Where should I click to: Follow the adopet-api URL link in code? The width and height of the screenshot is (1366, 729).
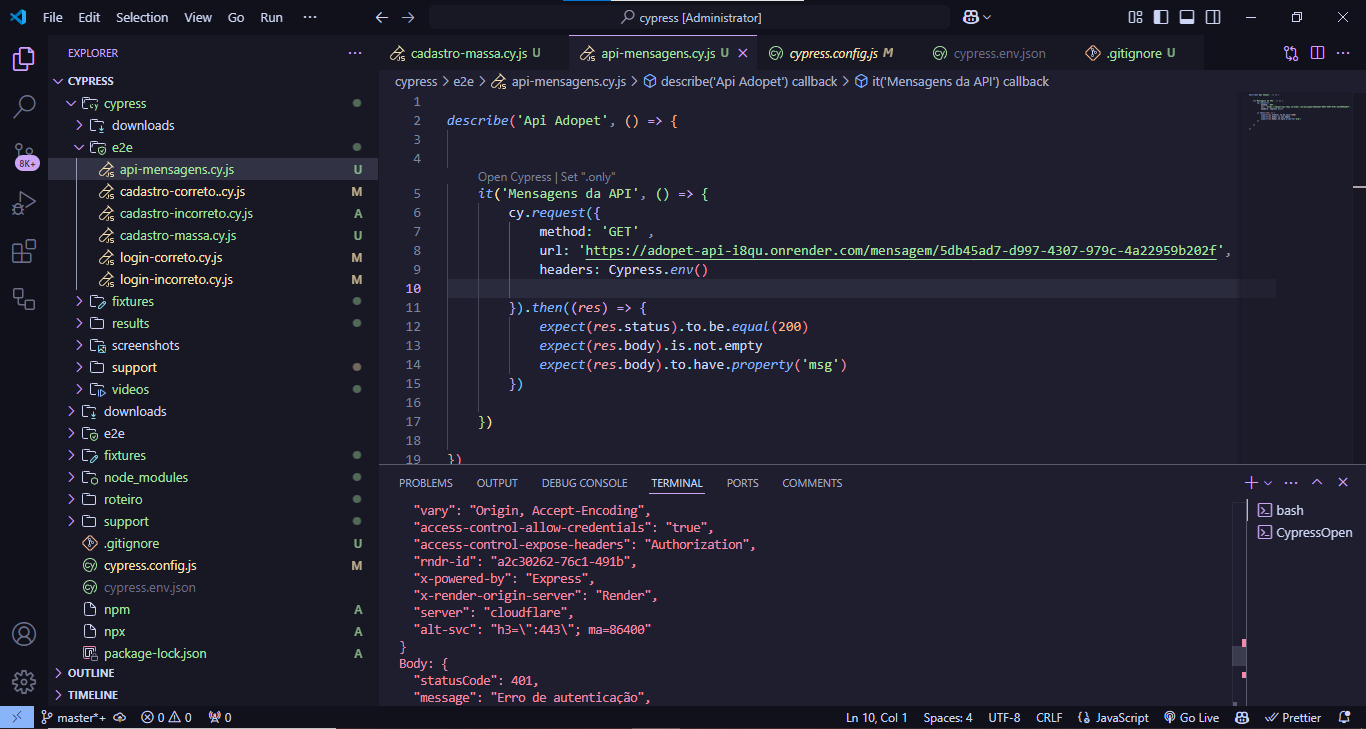901,251
